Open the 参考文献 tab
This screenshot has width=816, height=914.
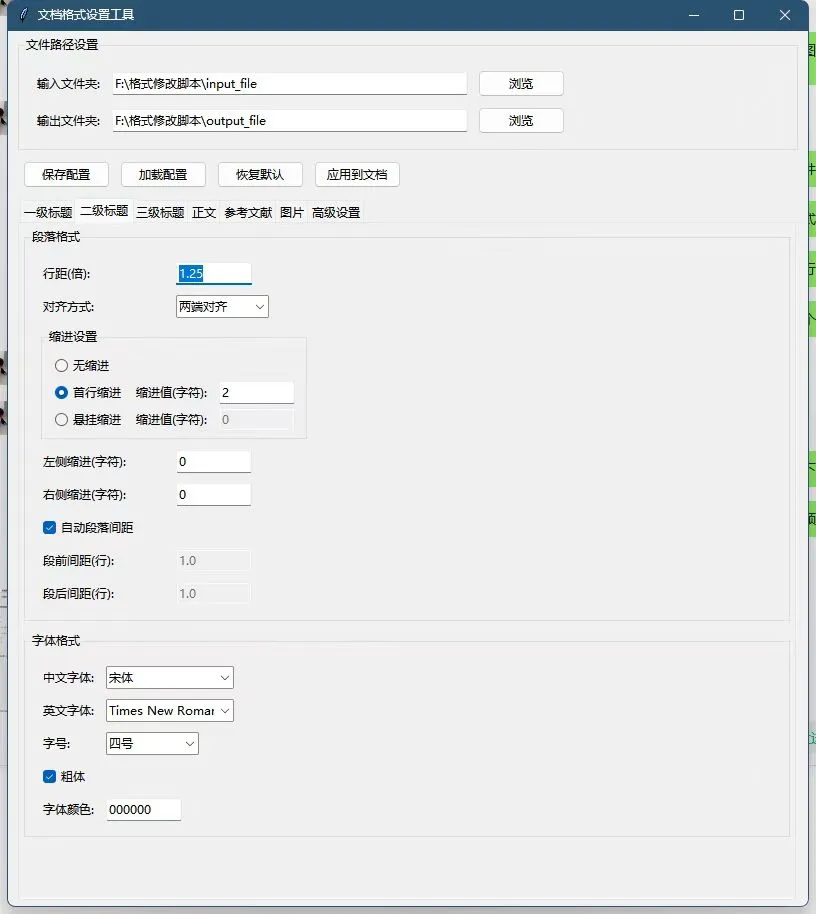tap(248, 212)
